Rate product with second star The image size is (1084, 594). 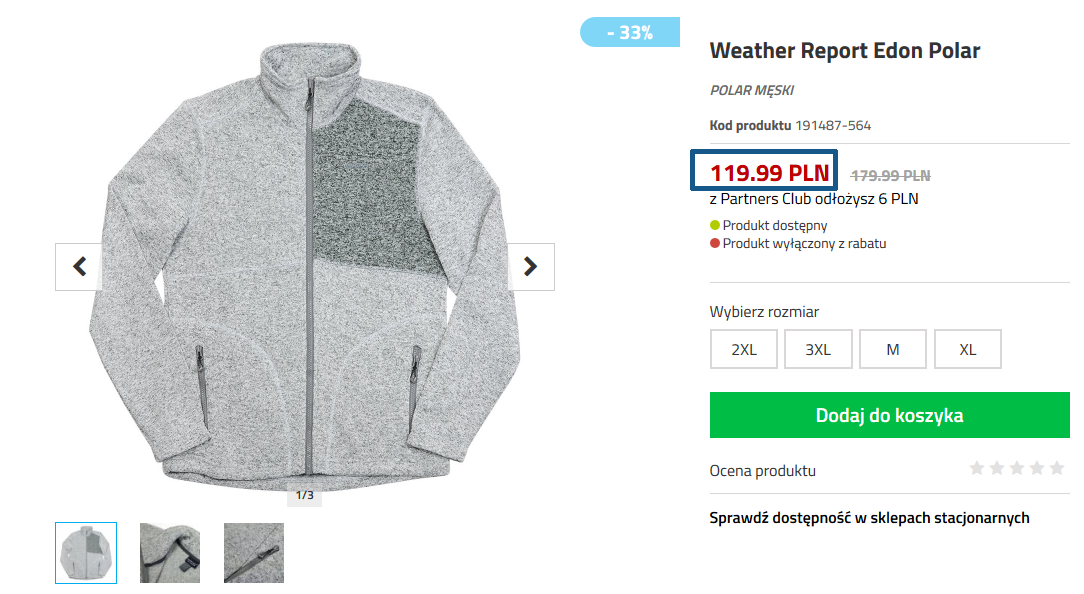[997, 469]
